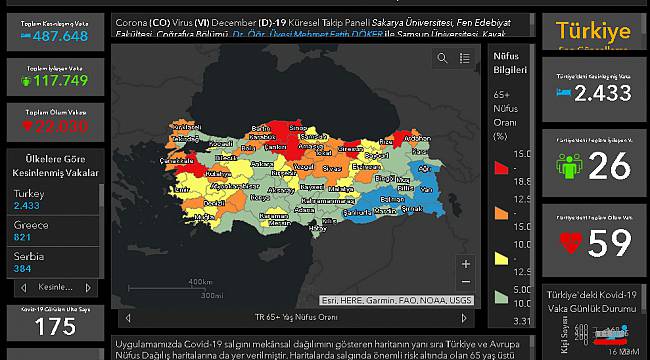
Task: Show next country list tab arrow
Action: [88, 287]
